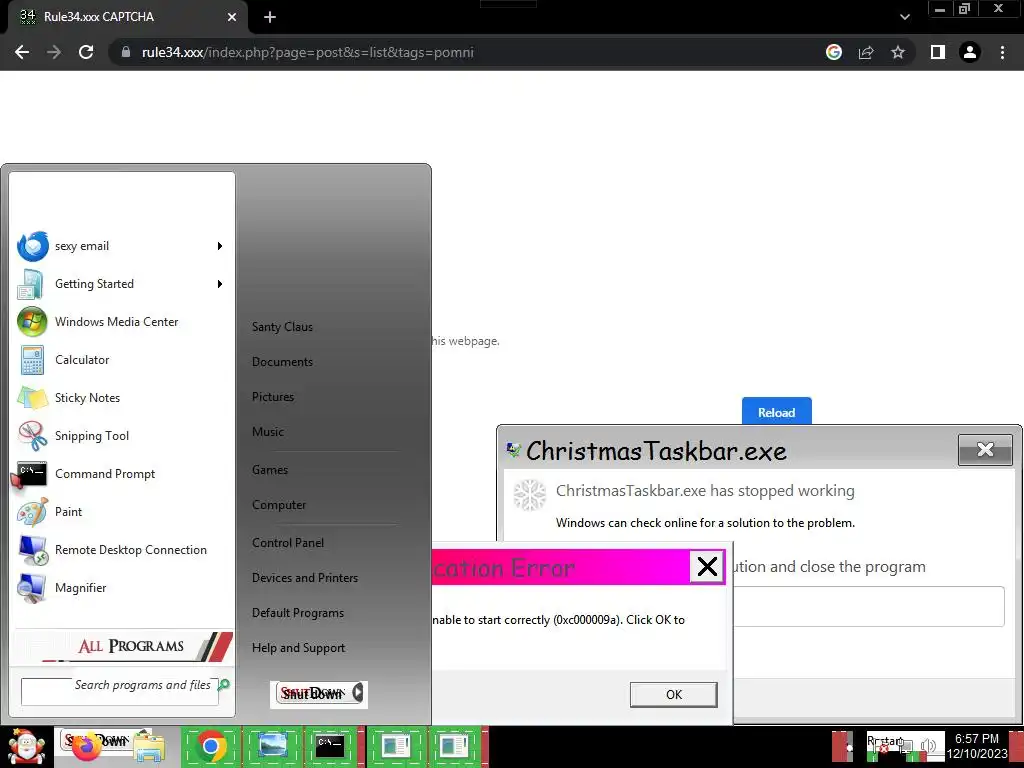This screenshot has width=1024, height=768.
Task: Open the Calculator icon
Action: click(x=32, y=360)
